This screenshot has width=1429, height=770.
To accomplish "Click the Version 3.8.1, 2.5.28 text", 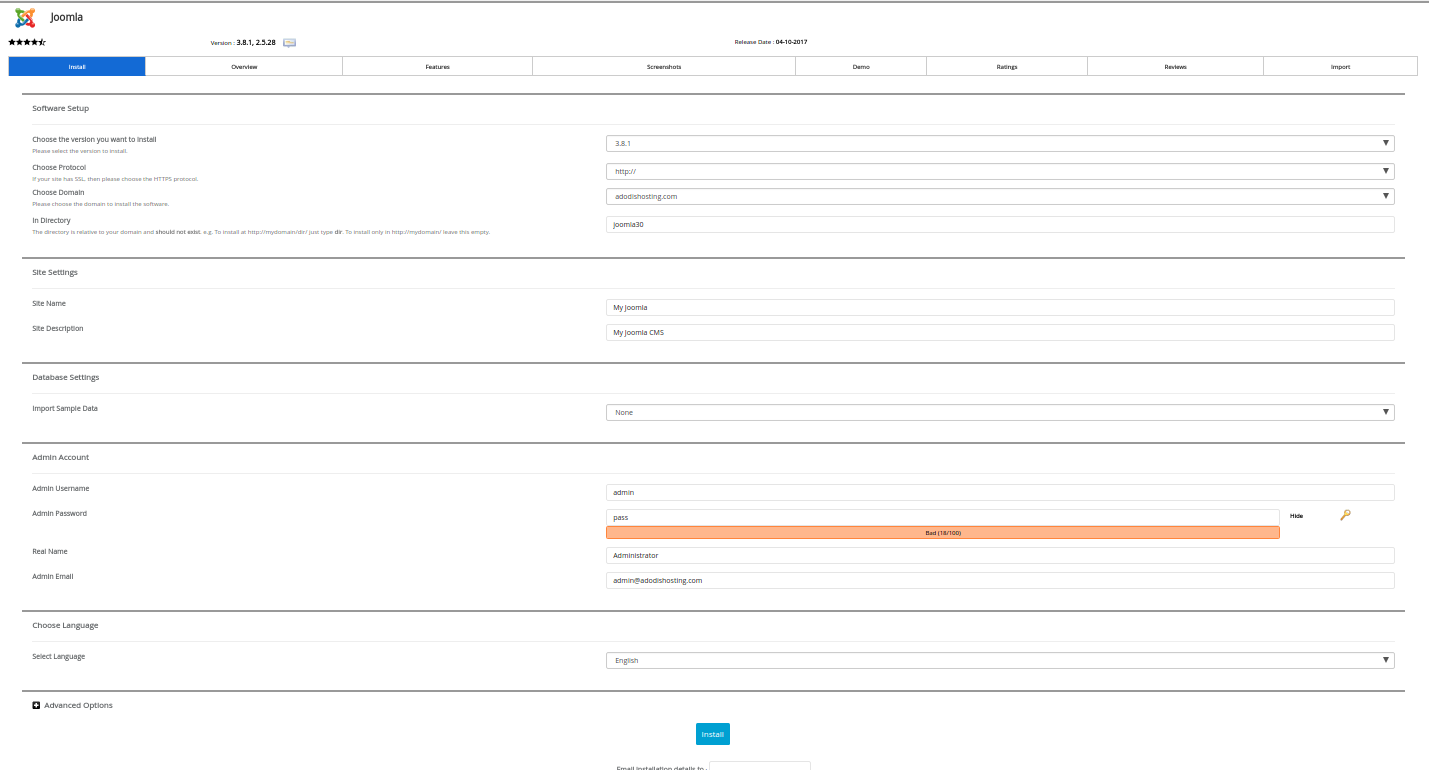I will (243, 43).
